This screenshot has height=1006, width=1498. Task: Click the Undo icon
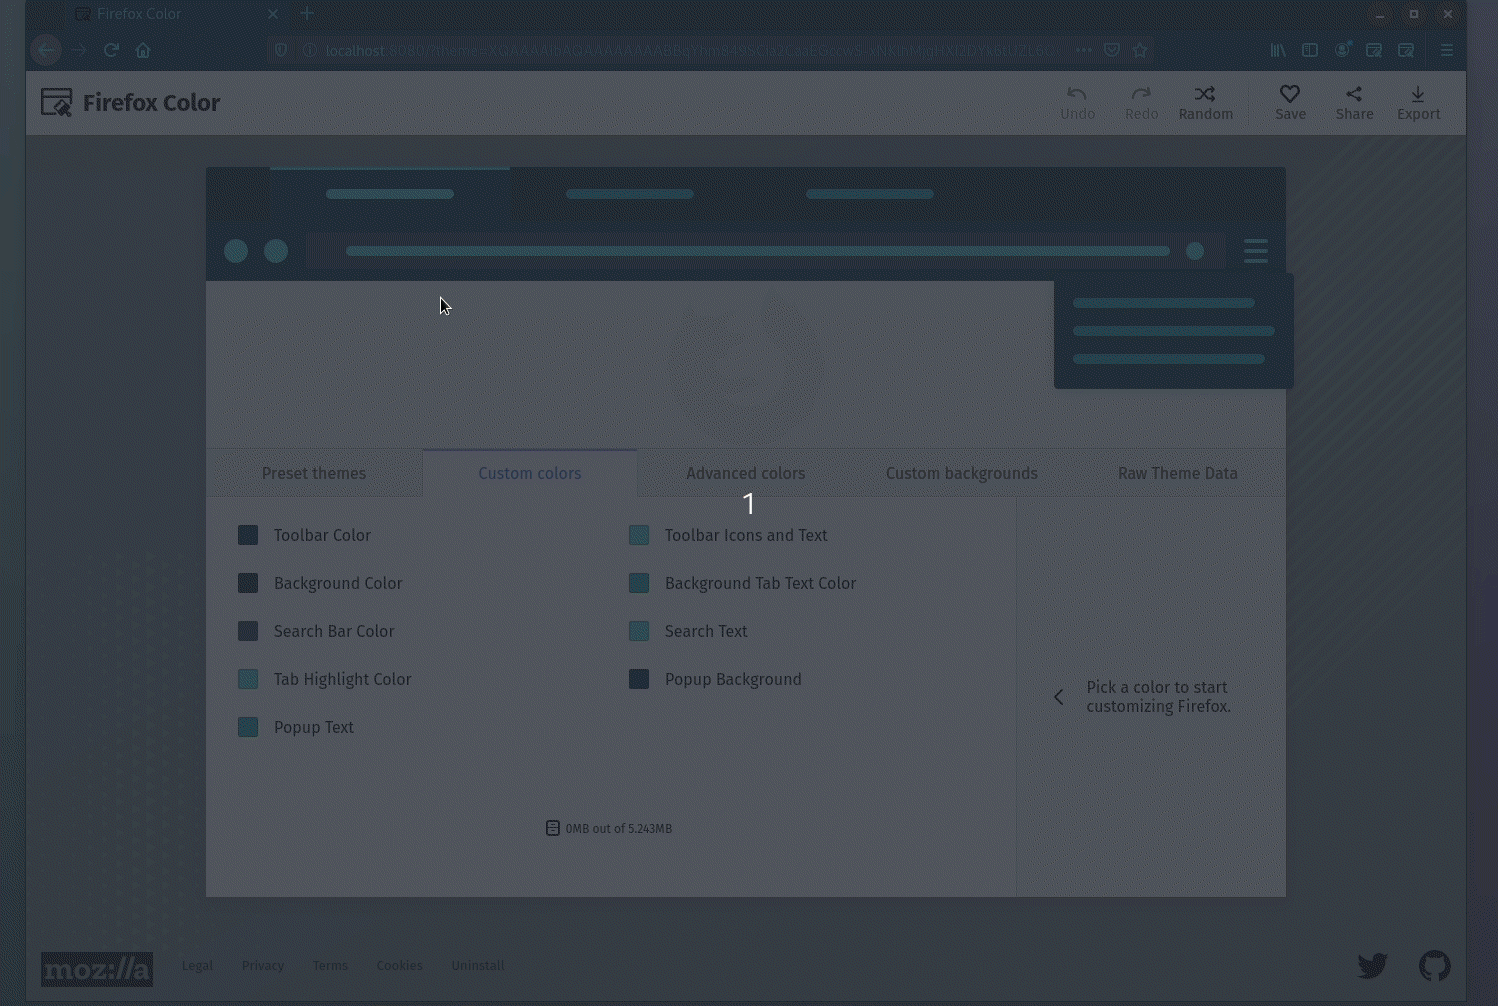pos(1077,103)
